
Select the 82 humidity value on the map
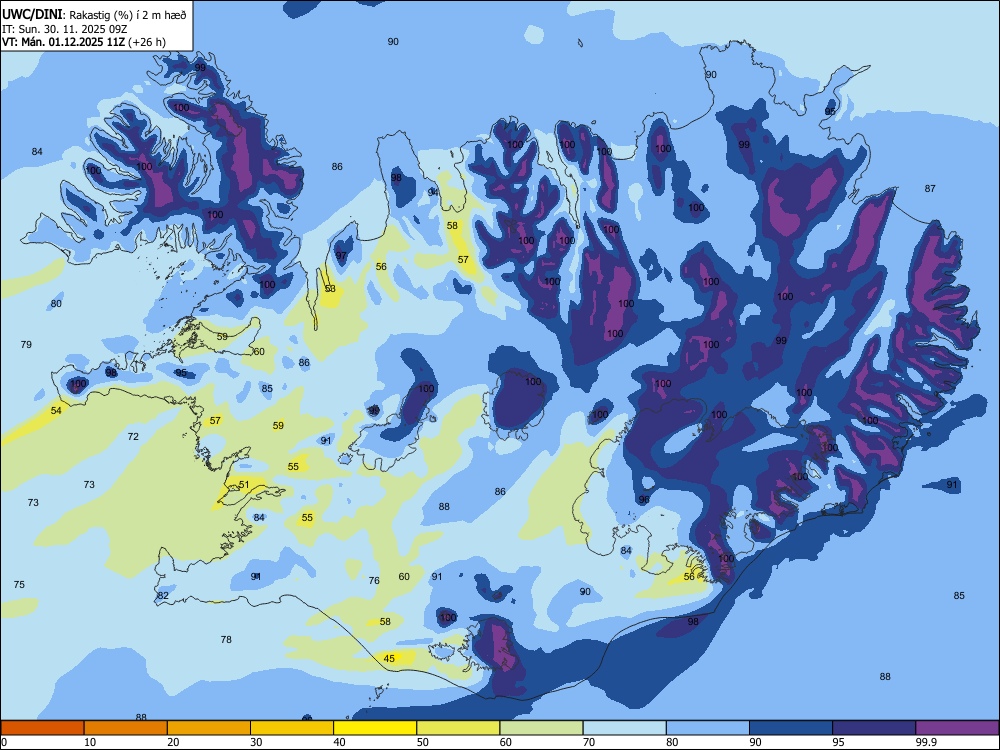tap(163, 596)
